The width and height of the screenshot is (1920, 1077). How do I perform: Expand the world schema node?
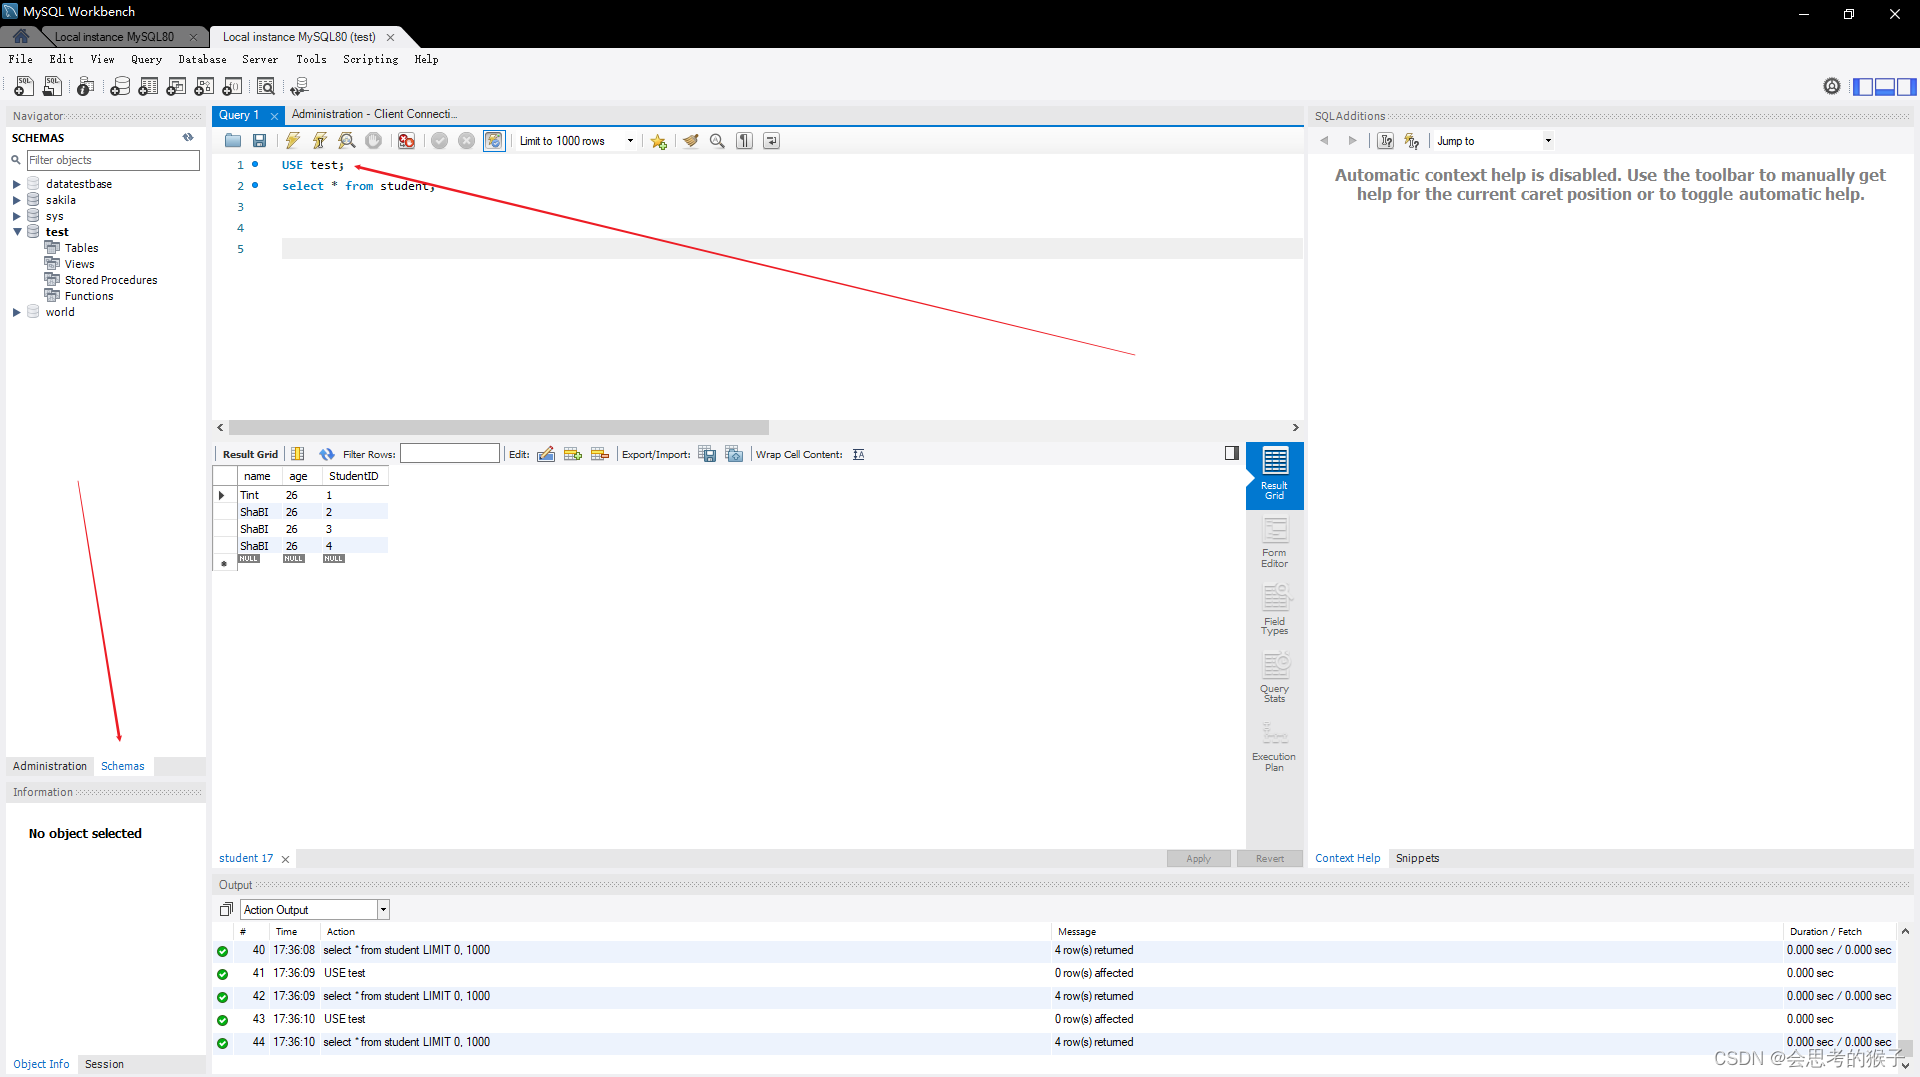pyautogui.click(x=16, y=311)
